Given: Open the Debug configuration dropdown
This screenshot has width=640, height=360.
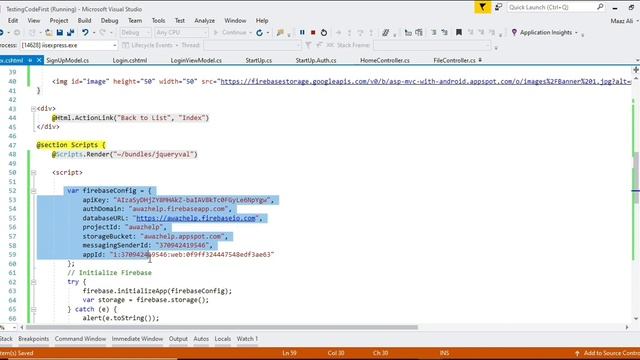Looking at the screenshot, I should tap(135, 32).
